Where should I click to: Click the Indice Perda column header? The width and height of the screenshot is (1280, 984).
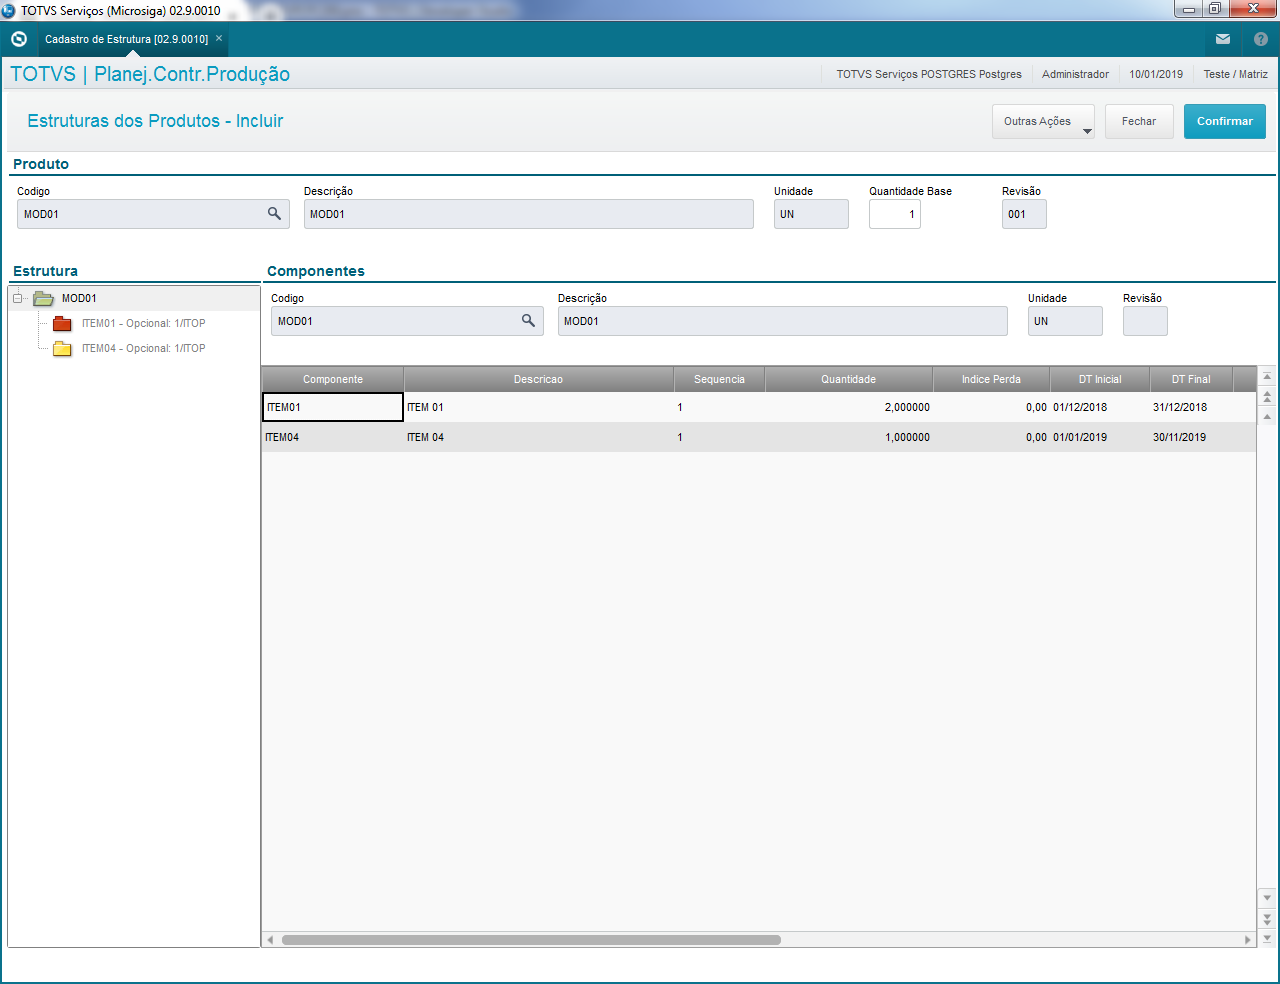click(x=991, y=379)
